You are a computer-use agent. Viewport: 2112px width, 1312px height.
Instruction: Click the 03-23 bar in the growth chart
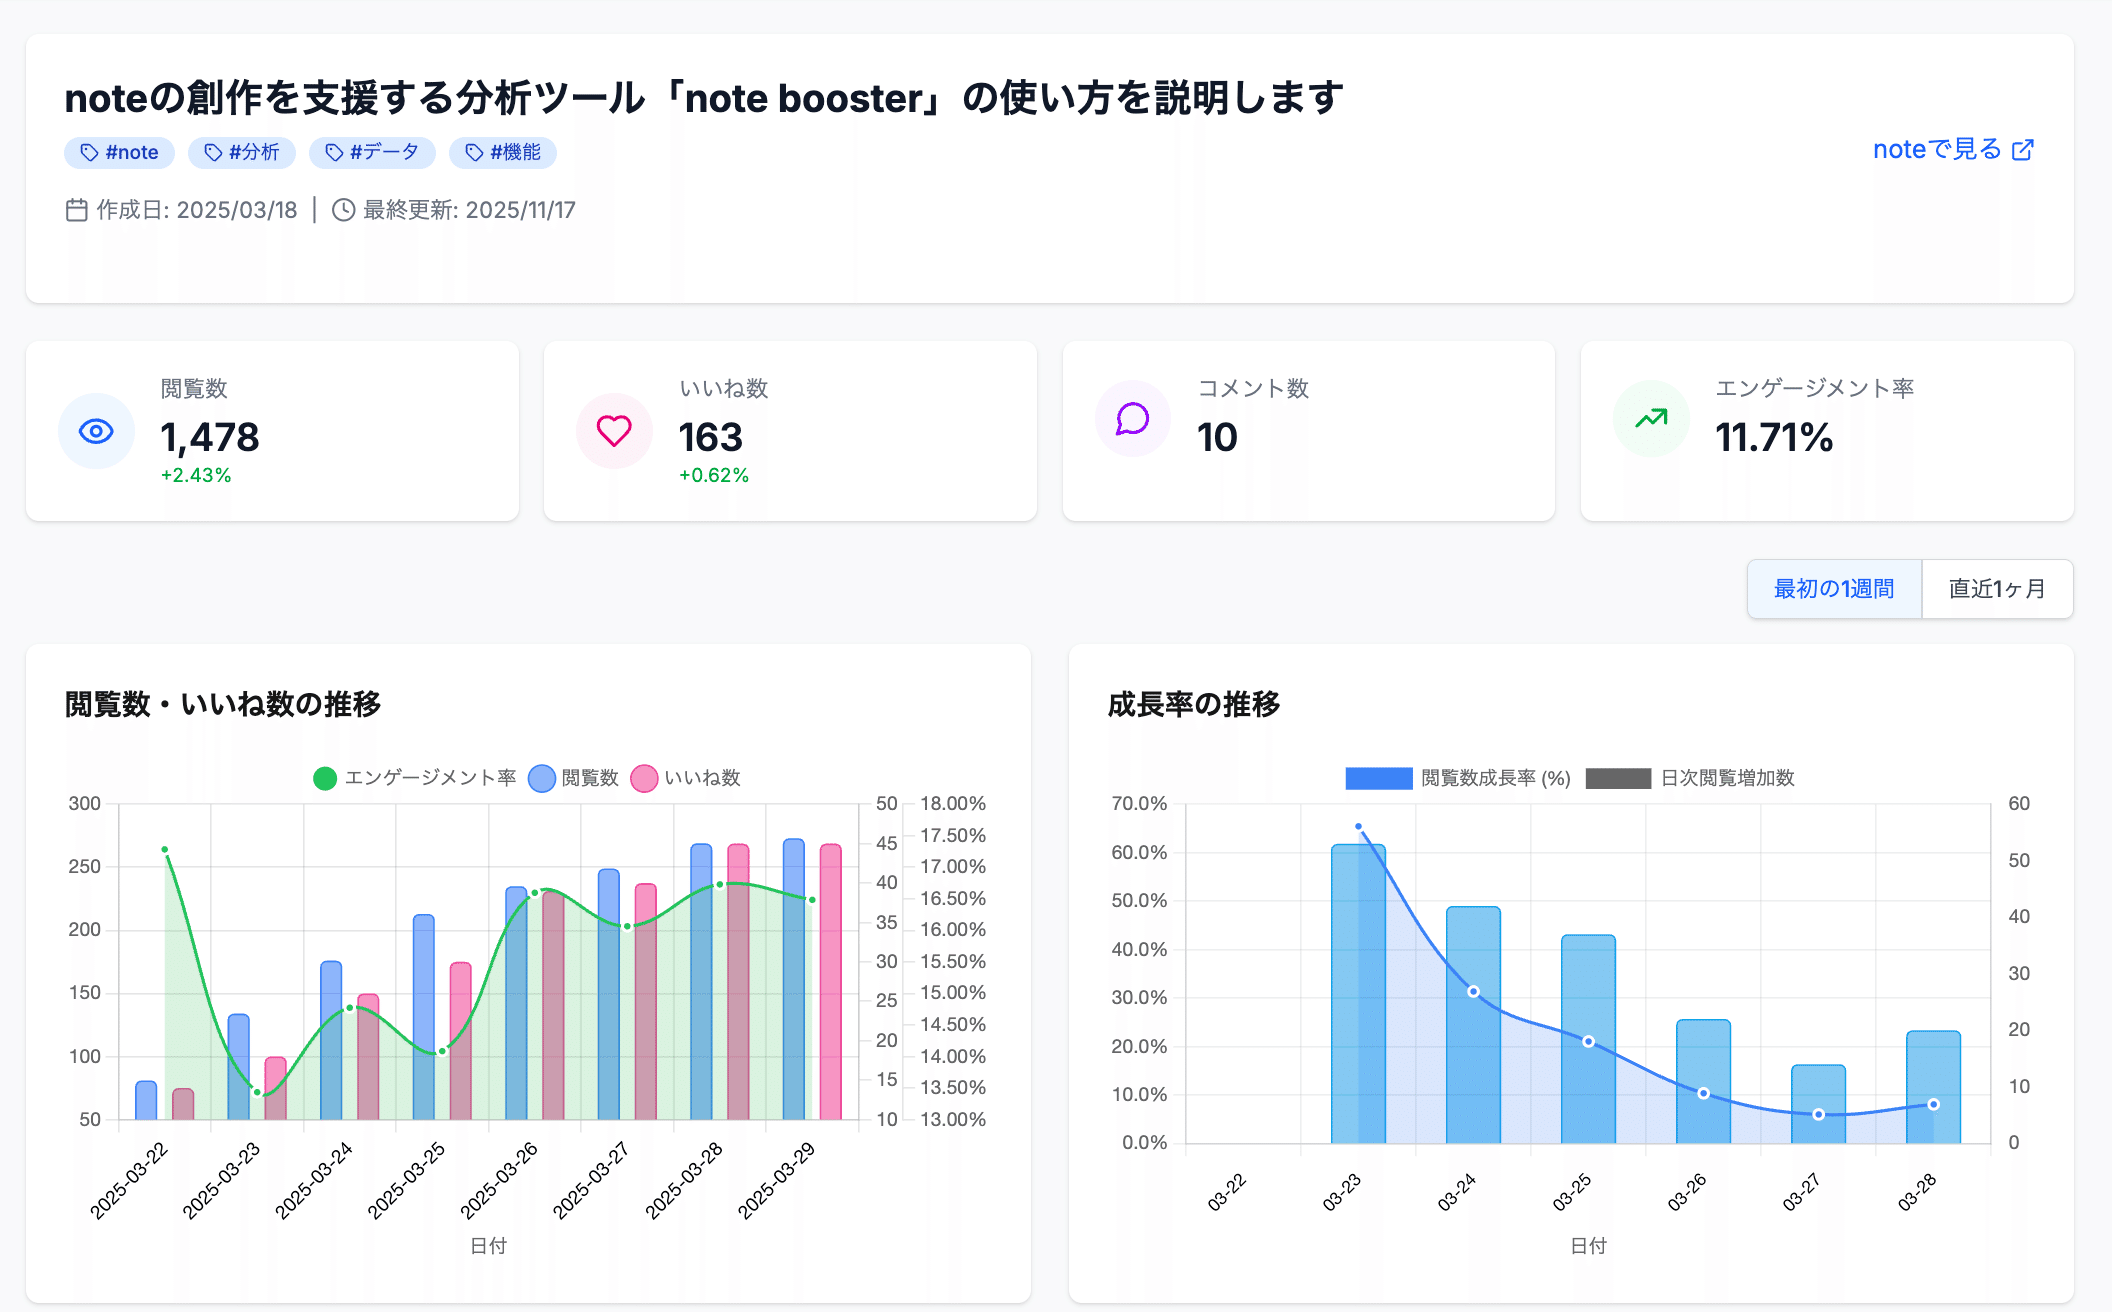coord(1358,994)
